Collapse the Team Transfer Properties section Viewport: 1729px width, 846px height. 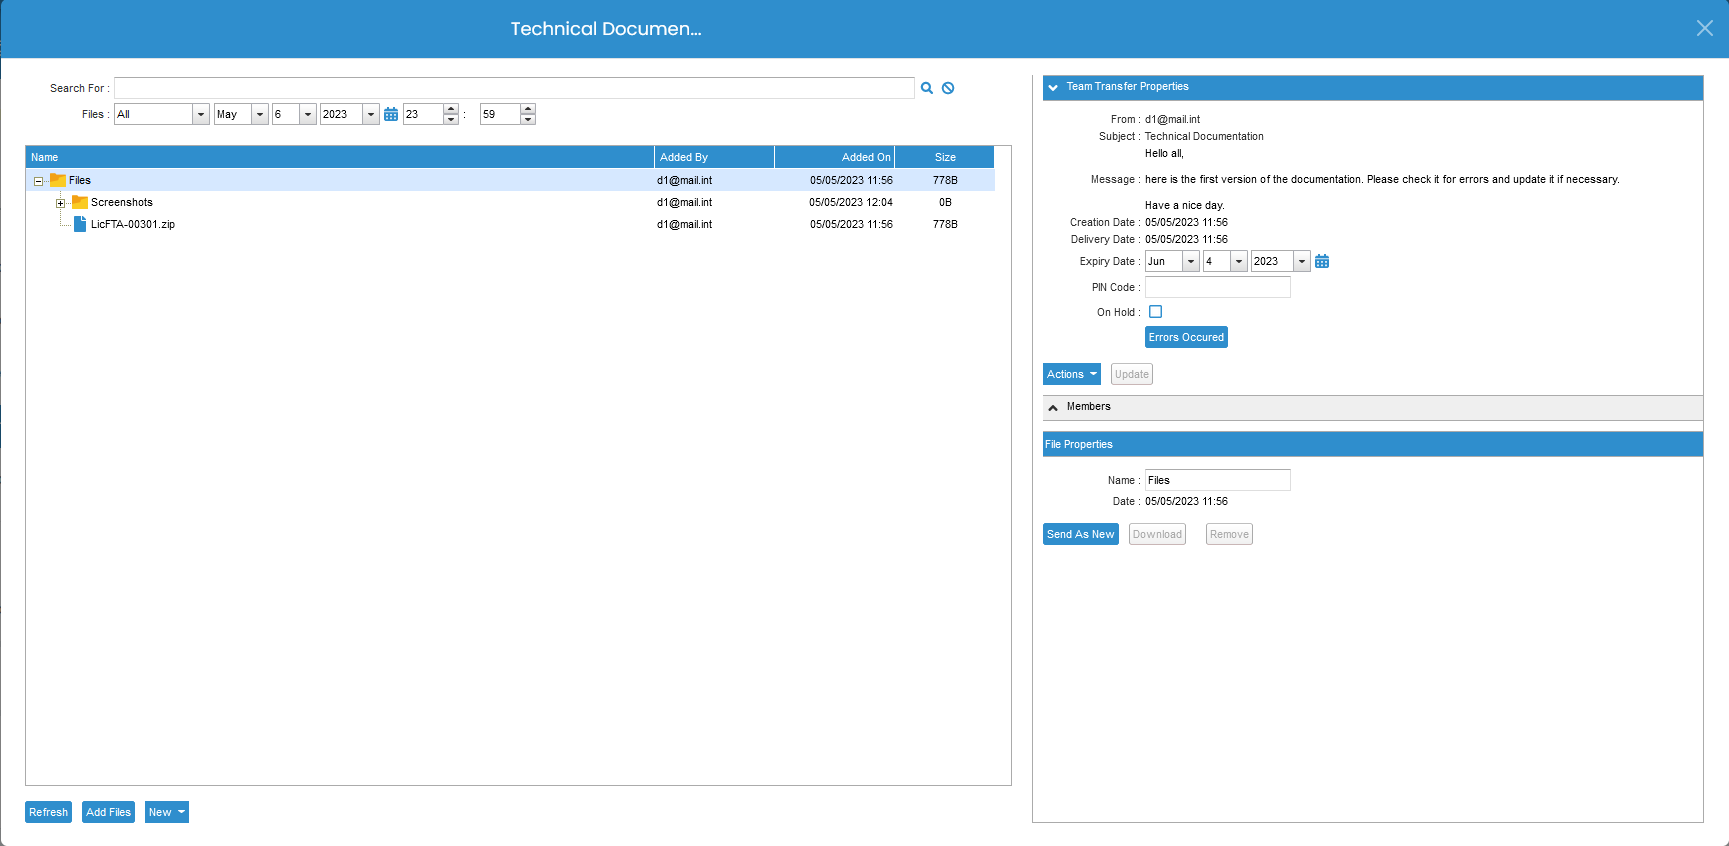1053,87
